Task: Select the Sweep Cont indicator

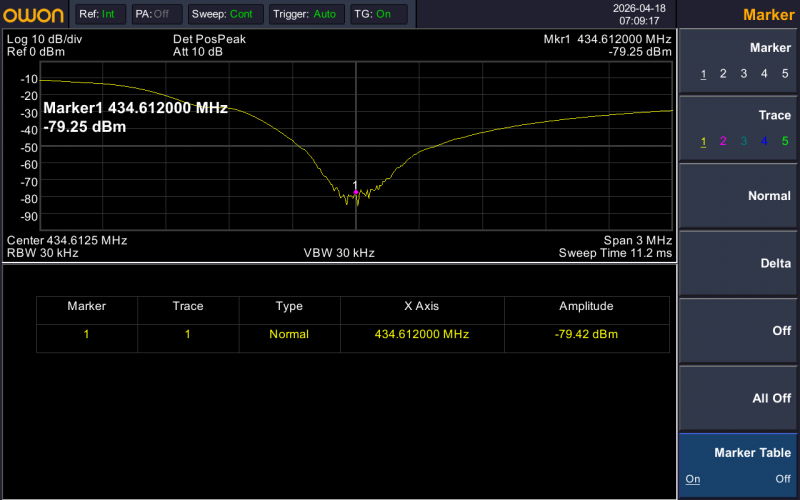Action: click(x=225, y=15)
